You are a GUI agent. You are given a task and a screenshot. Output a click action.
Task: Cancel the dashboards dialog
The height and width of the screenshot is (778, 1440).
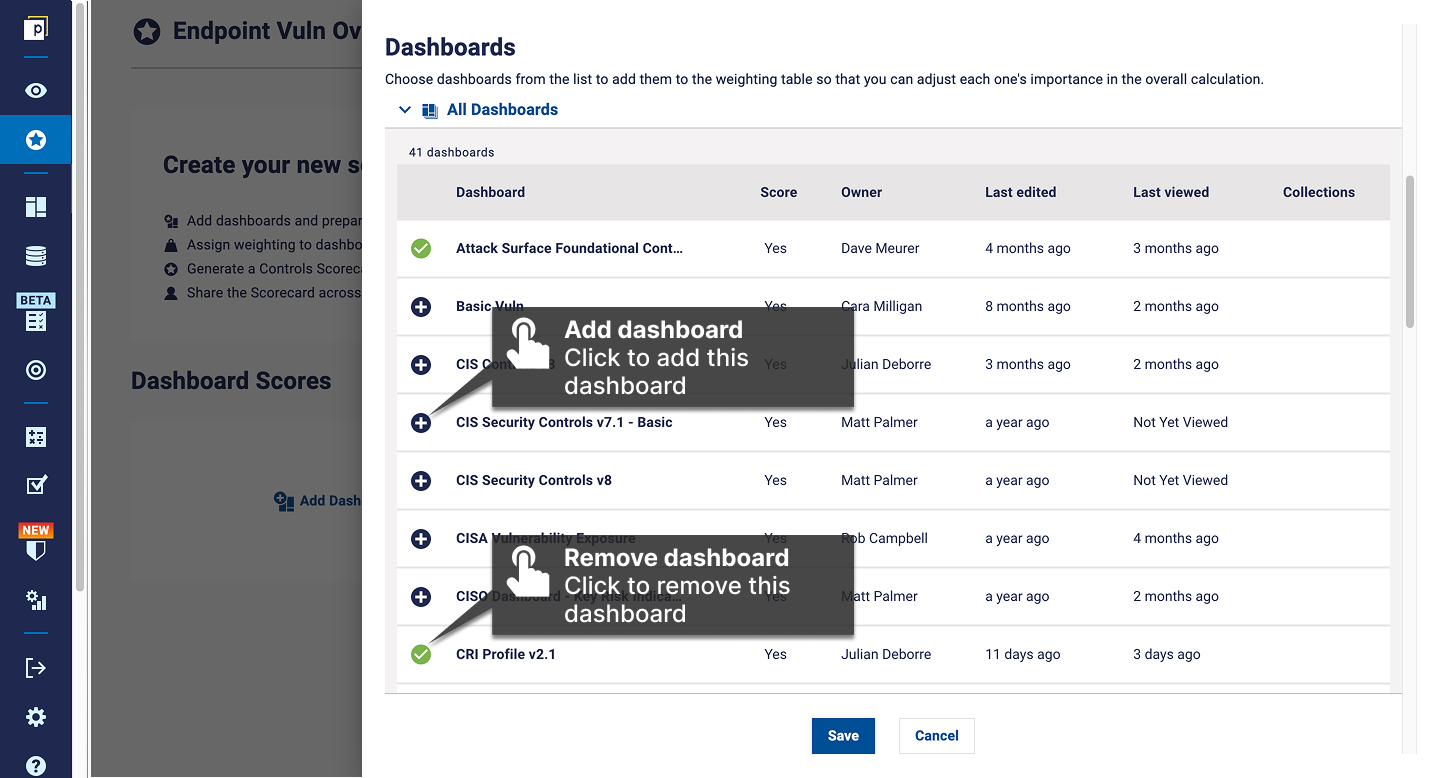click(x=936, y=735)
